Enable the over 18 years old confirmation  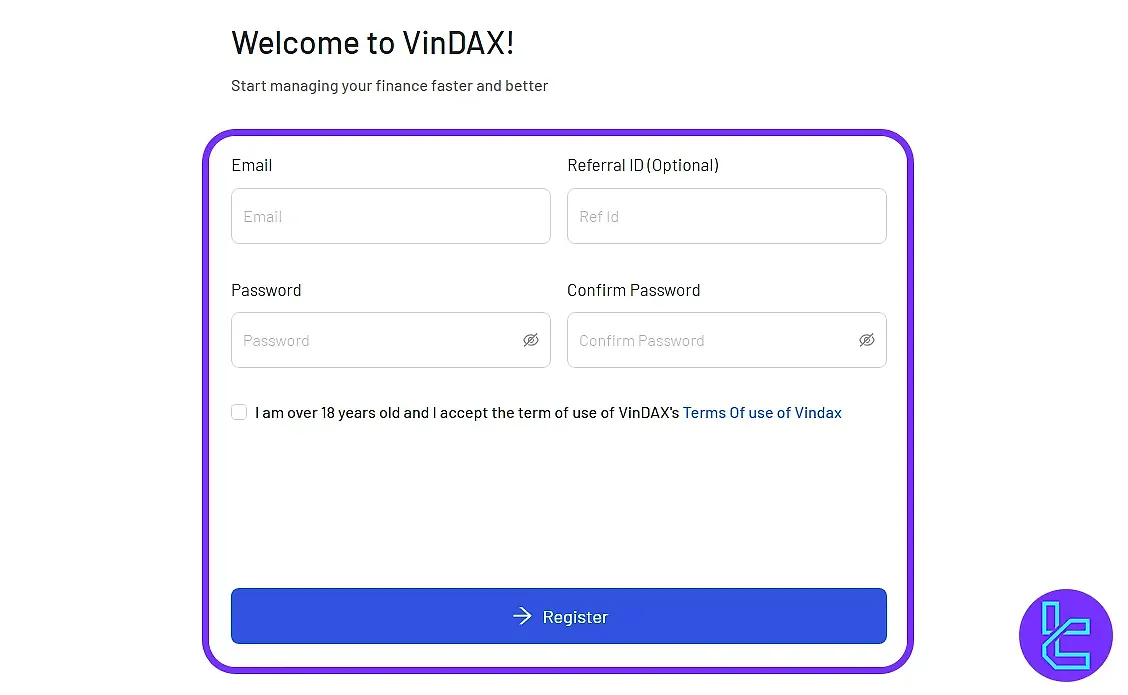click(x=239, y=411)
